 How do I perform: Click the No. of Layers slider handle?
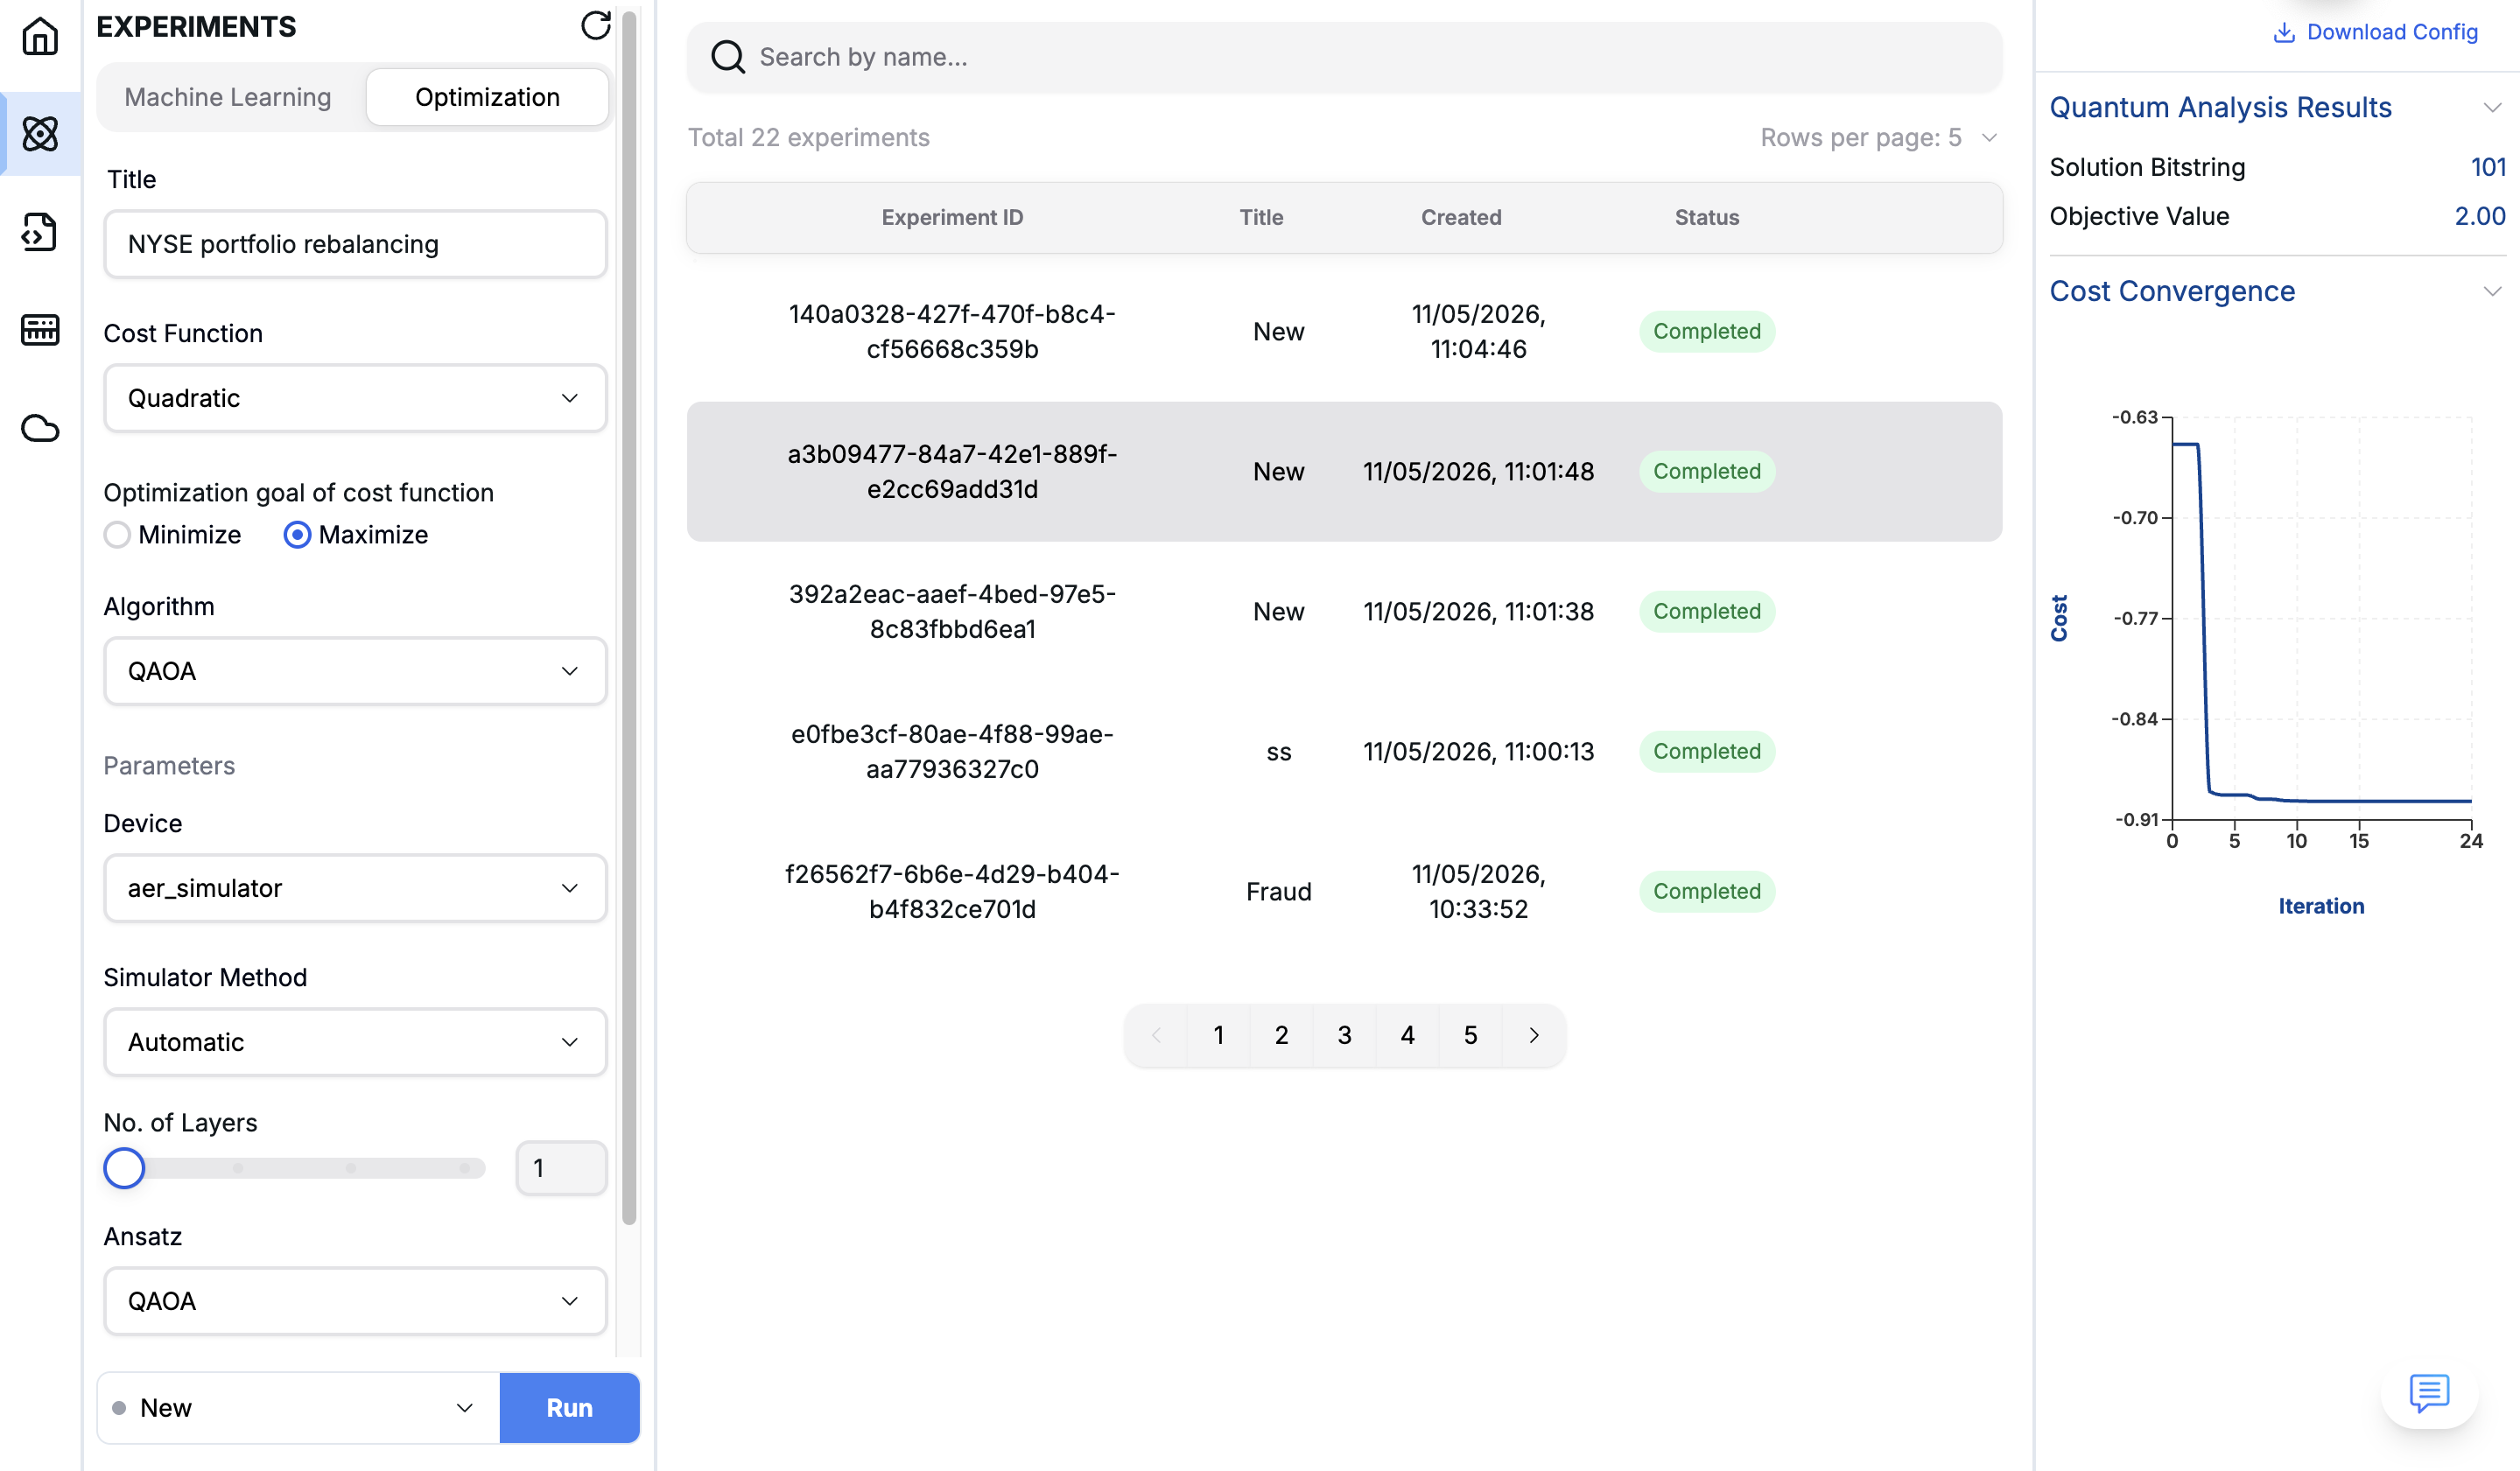(124, 1168)
